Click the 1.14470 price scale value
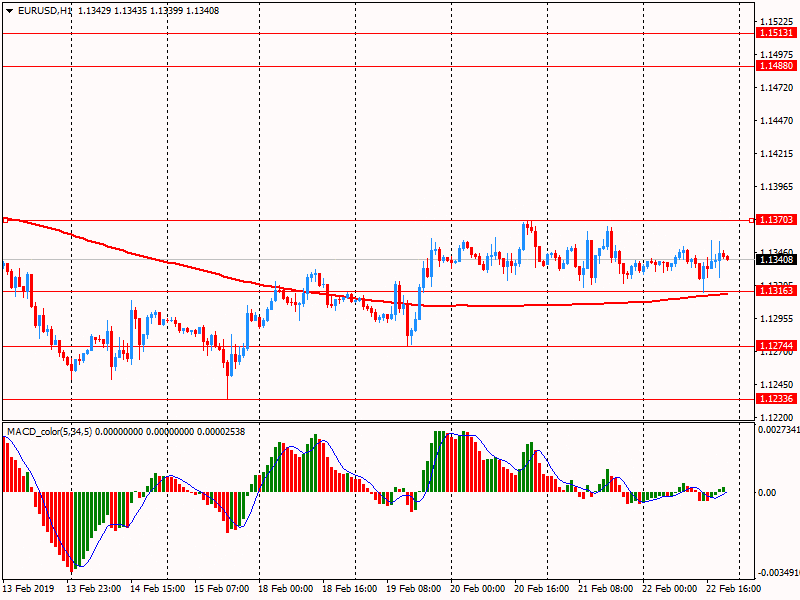This screenshot has height=600, width=800. pyautogui.click(x=775, y=121)
